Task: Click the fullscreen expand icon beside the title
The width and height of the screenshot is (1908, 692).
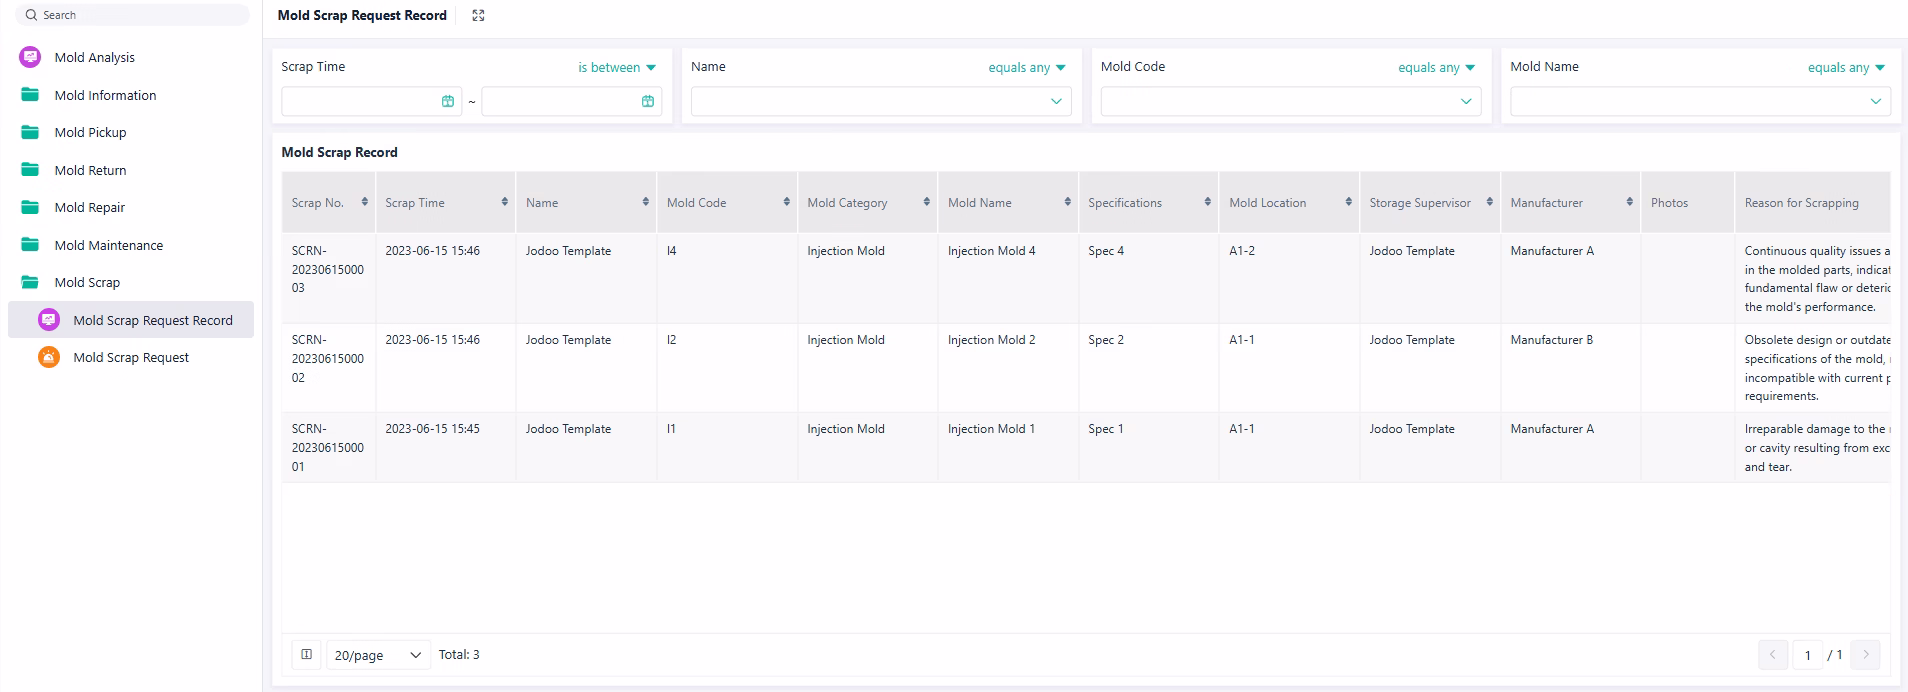Action: (x=478, y=15)
